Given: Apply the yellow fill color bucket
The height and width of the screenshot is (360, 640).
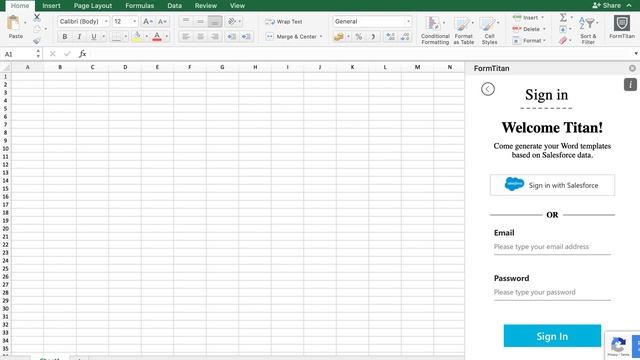Looking at the screenshot, I should click(137, 37).
